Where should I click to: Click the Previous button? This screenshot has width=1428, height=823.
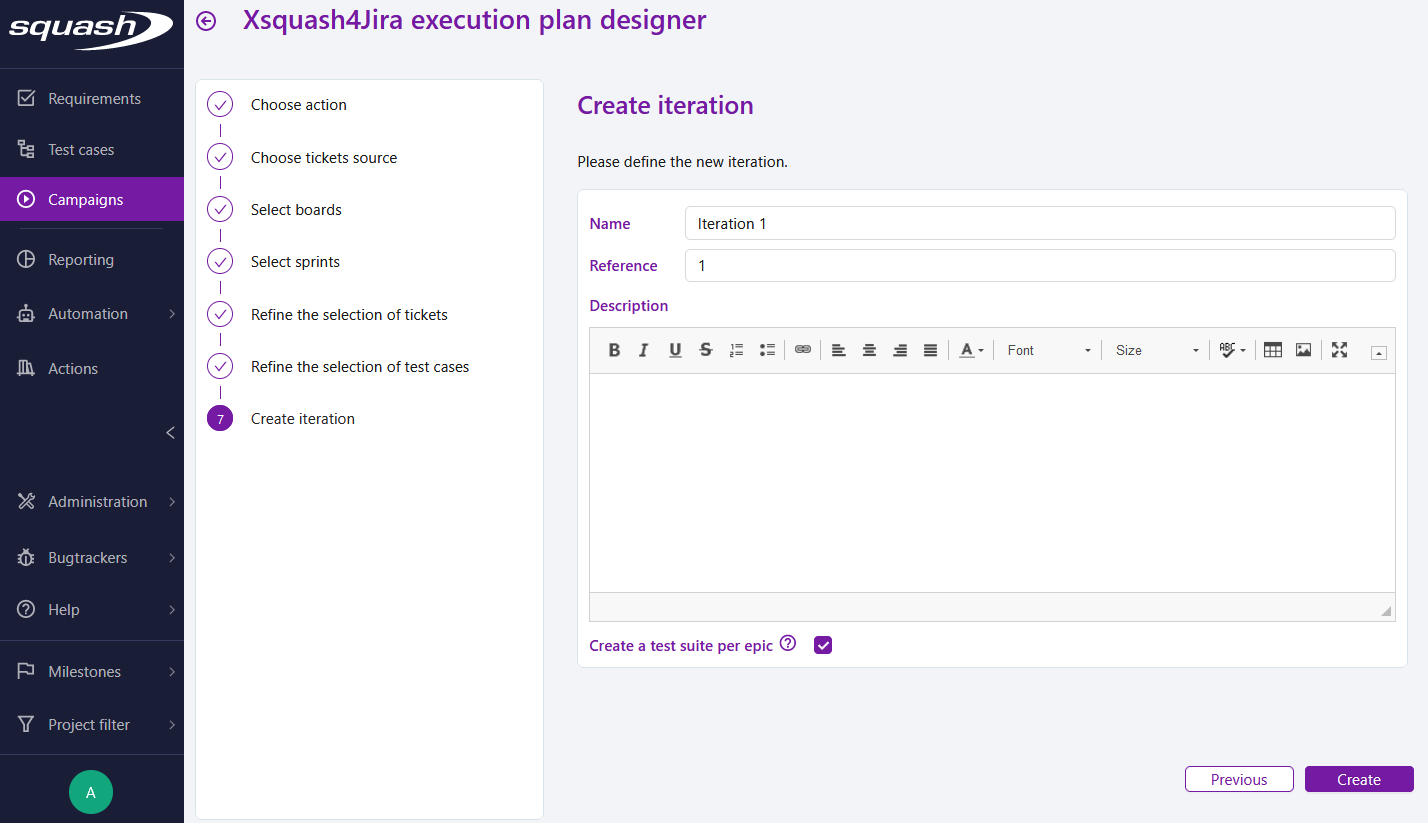pyautogui.click(x=1239, y=779)
